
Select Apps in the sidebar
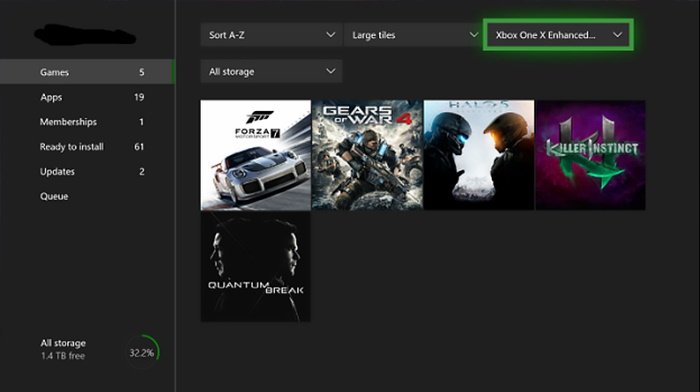pyautogui.click(x=87, y=97)
